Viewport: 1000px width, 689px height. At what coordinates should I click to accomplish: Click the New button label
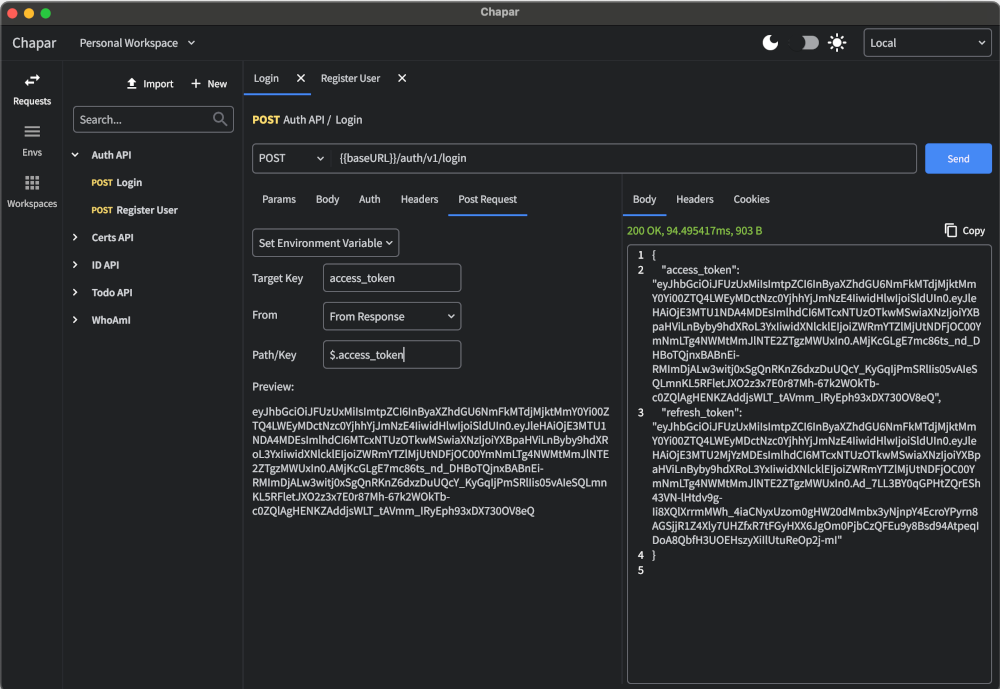[217, 84]
